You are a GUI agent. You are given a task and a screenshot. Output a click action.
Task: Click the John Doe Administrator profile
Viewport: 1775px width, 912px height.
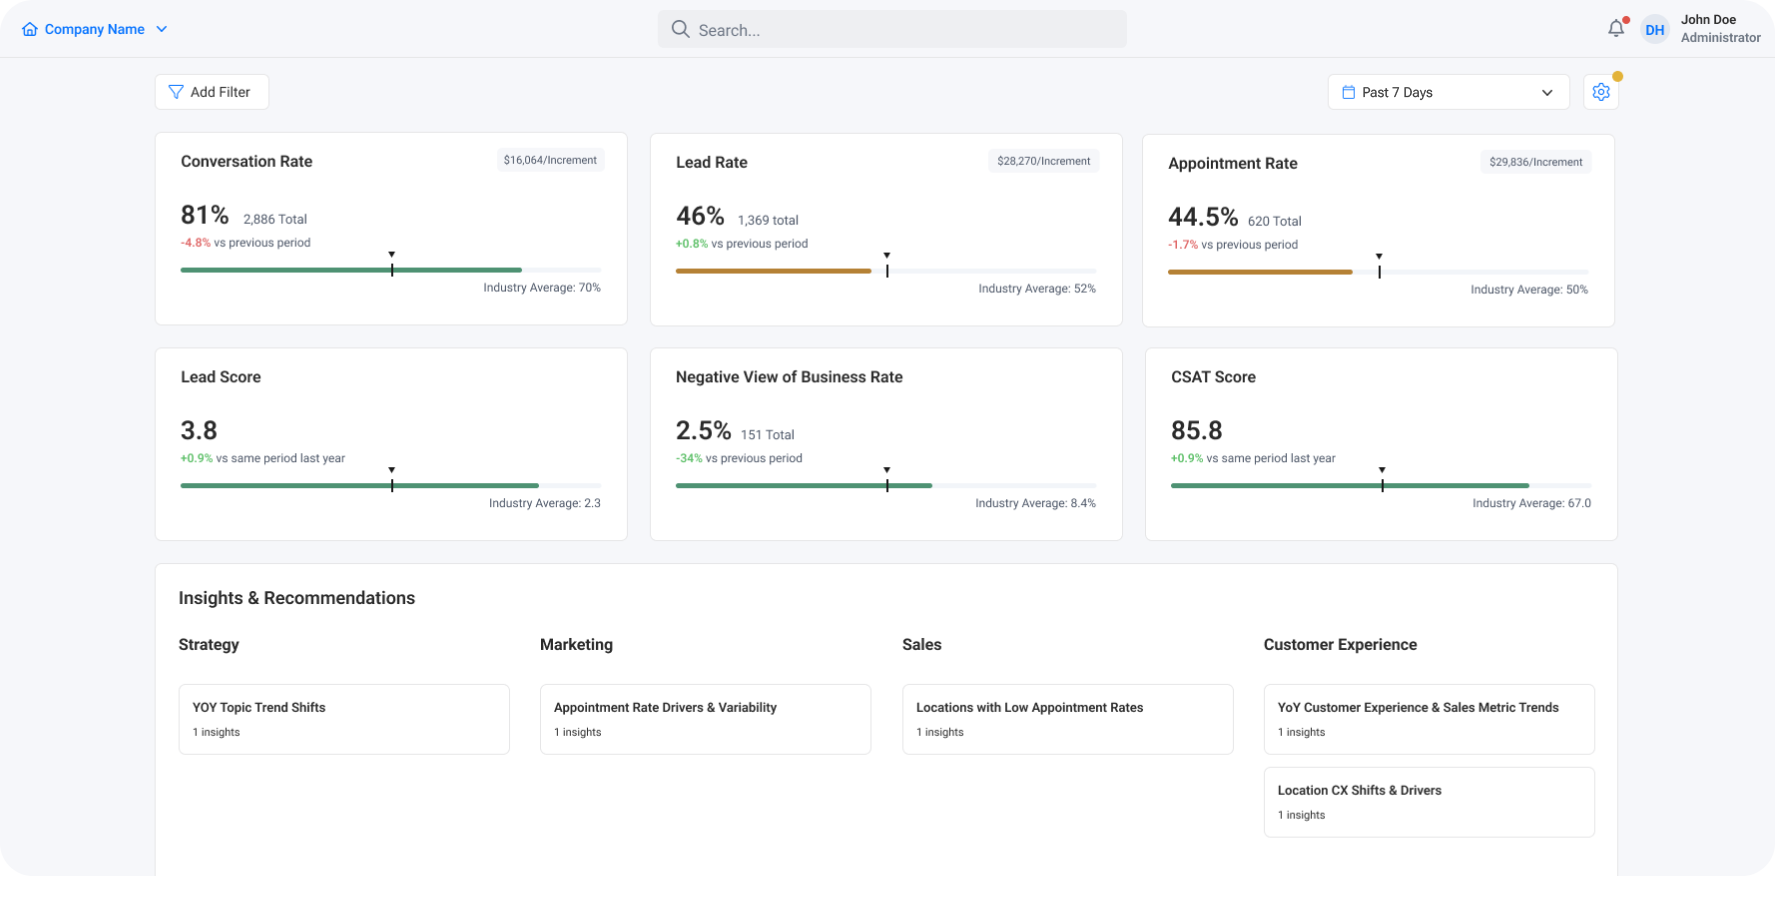click(1720, 29)
